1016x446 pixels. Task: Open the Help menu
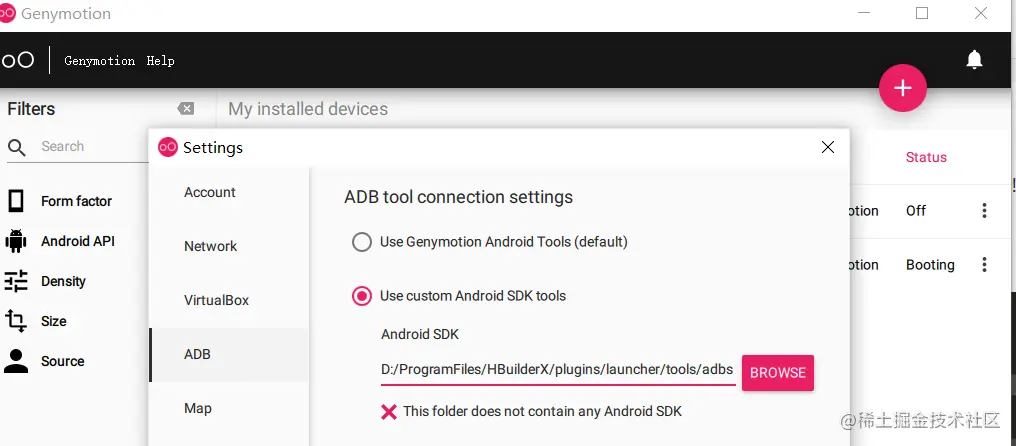point(160,61)
